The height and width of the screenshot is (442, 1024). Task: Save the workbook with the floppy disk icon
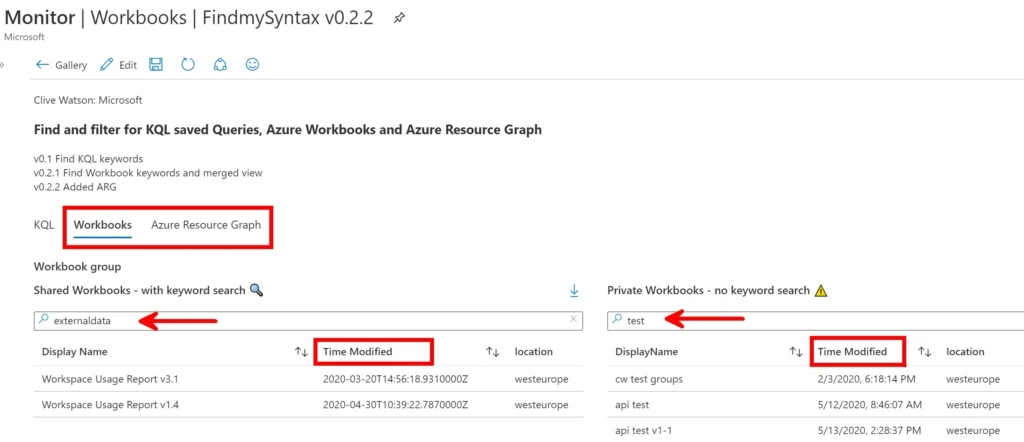coord(156,65)
